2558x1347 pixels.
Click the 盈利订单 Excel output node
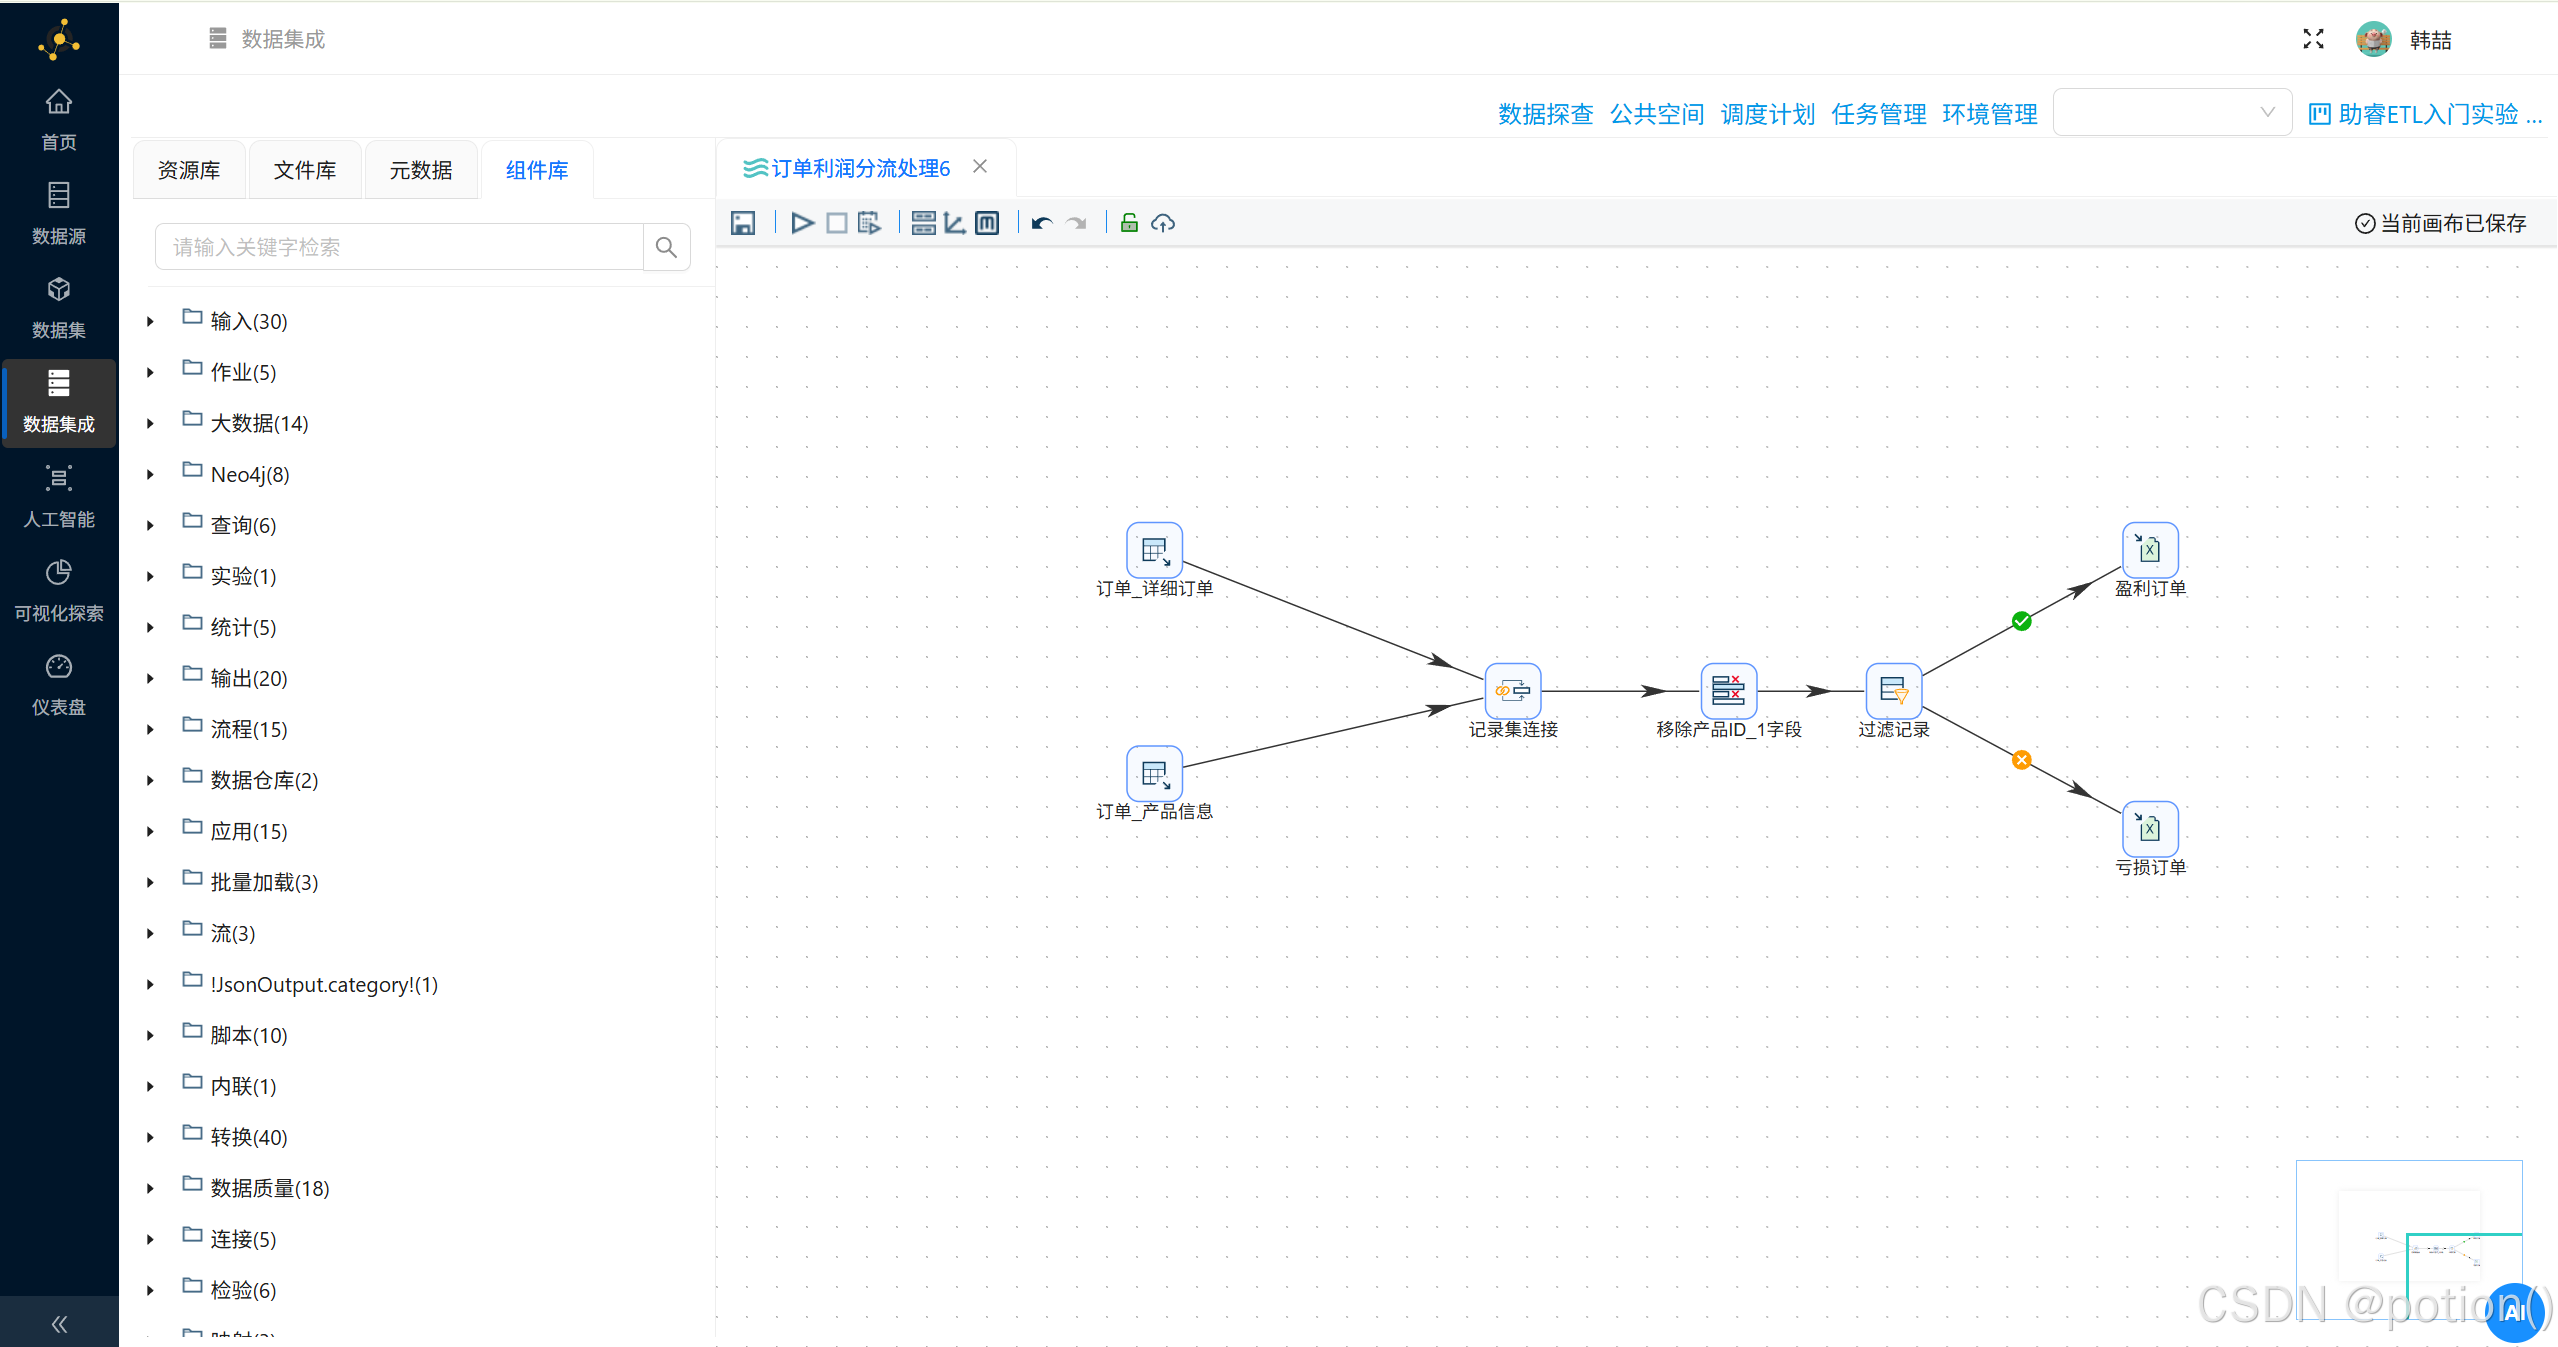coord(2150,549)
